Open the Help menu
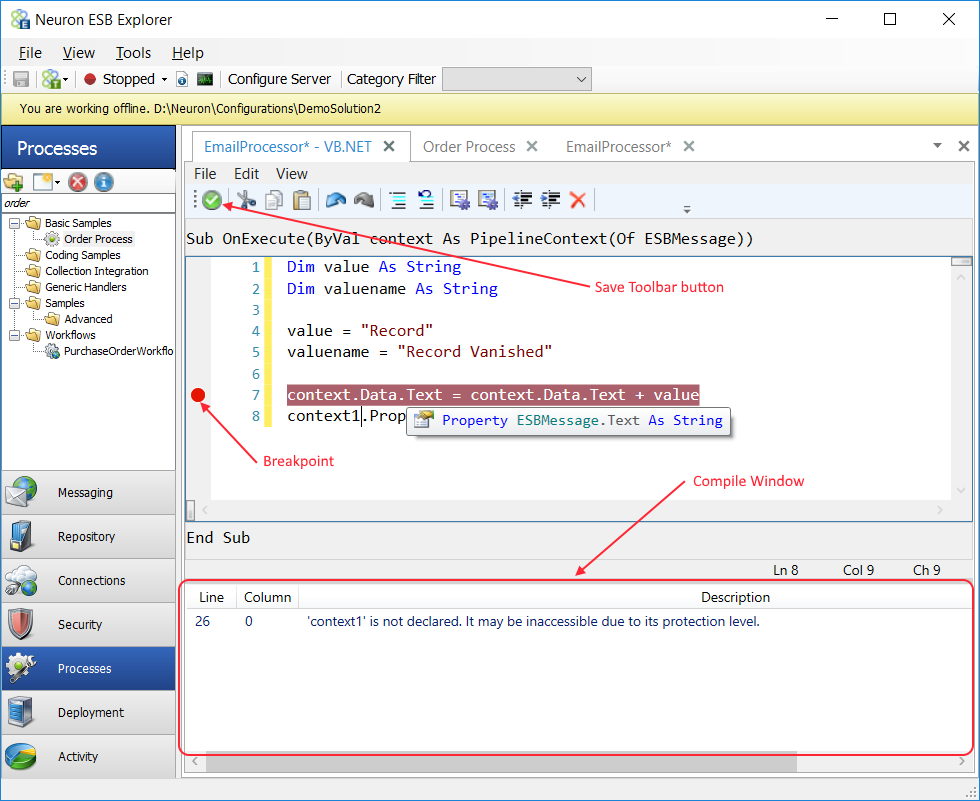This screenshot has width=980, height=801. click(x=188, y=53)
